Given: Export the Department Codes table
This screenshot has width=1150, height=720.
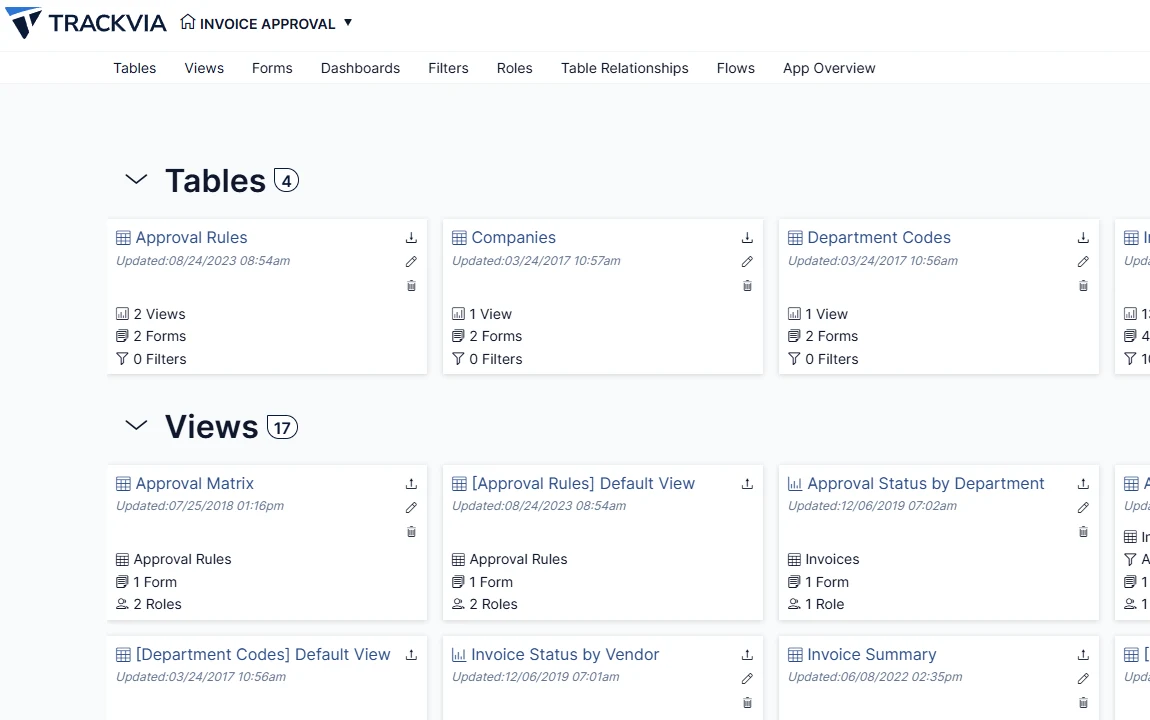Looking at the screenshot, I should (1083, 238).
